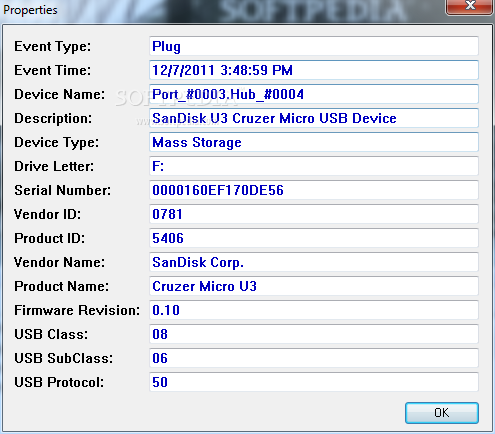Select the Firmware Revision field 0.10

pos(314,310)
